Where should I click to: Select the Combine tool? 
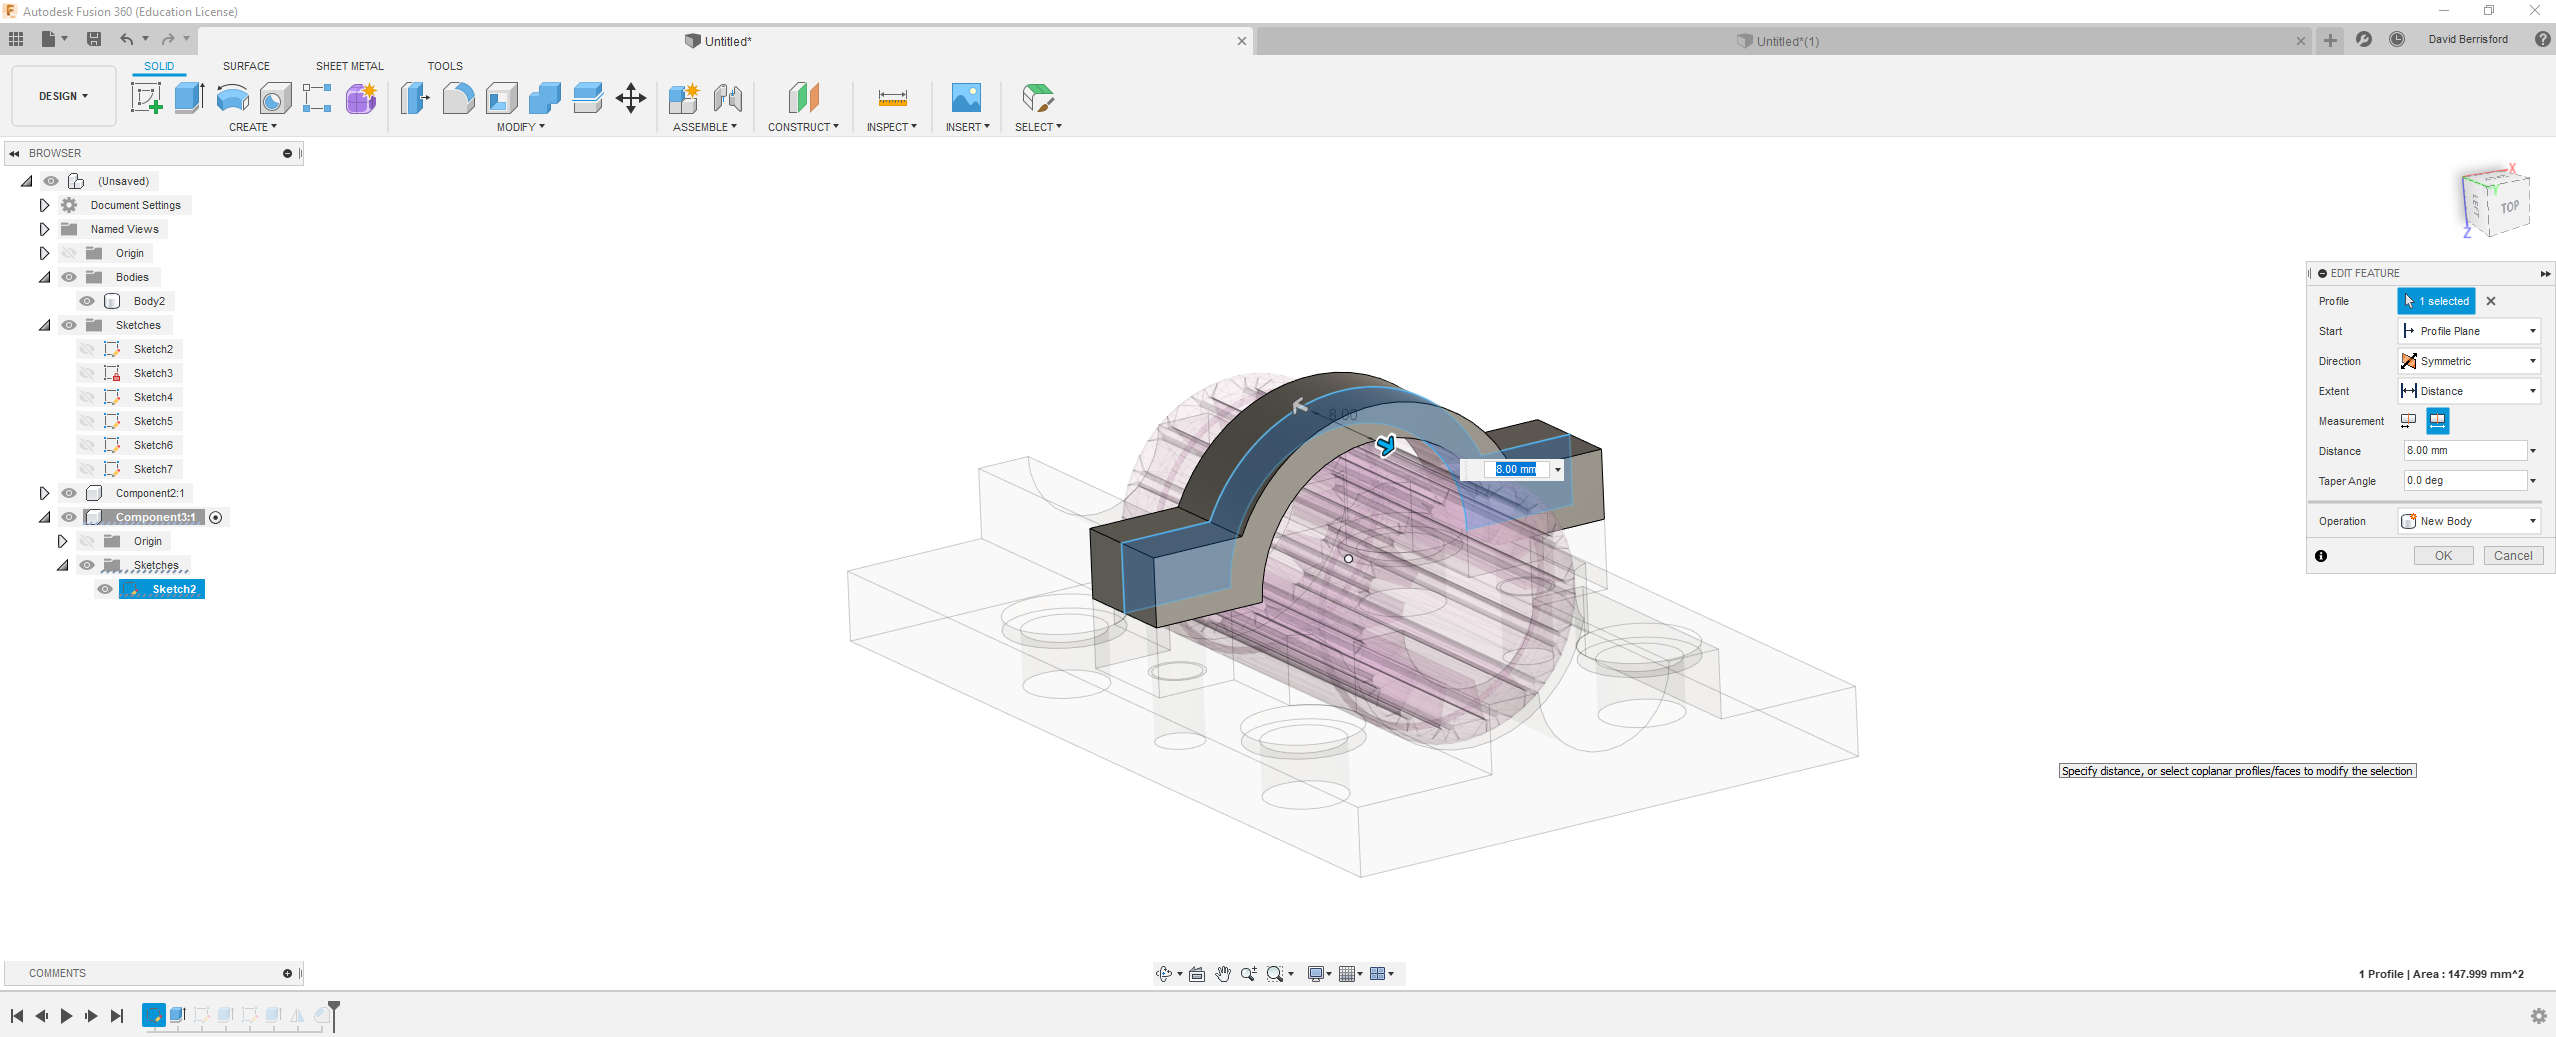tap(544, 98)
